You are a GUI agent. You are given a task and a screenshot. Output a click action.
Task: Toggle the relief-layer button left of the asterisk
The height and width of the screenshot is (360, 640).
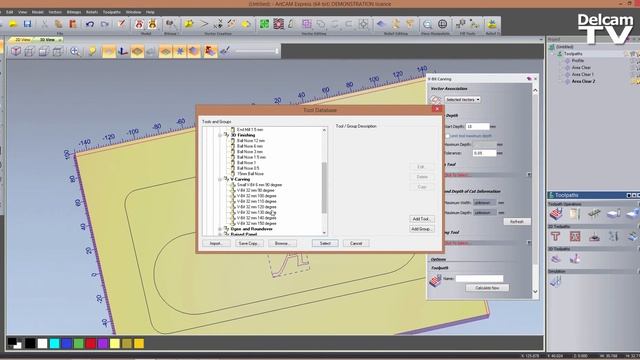tap(165, 51)
